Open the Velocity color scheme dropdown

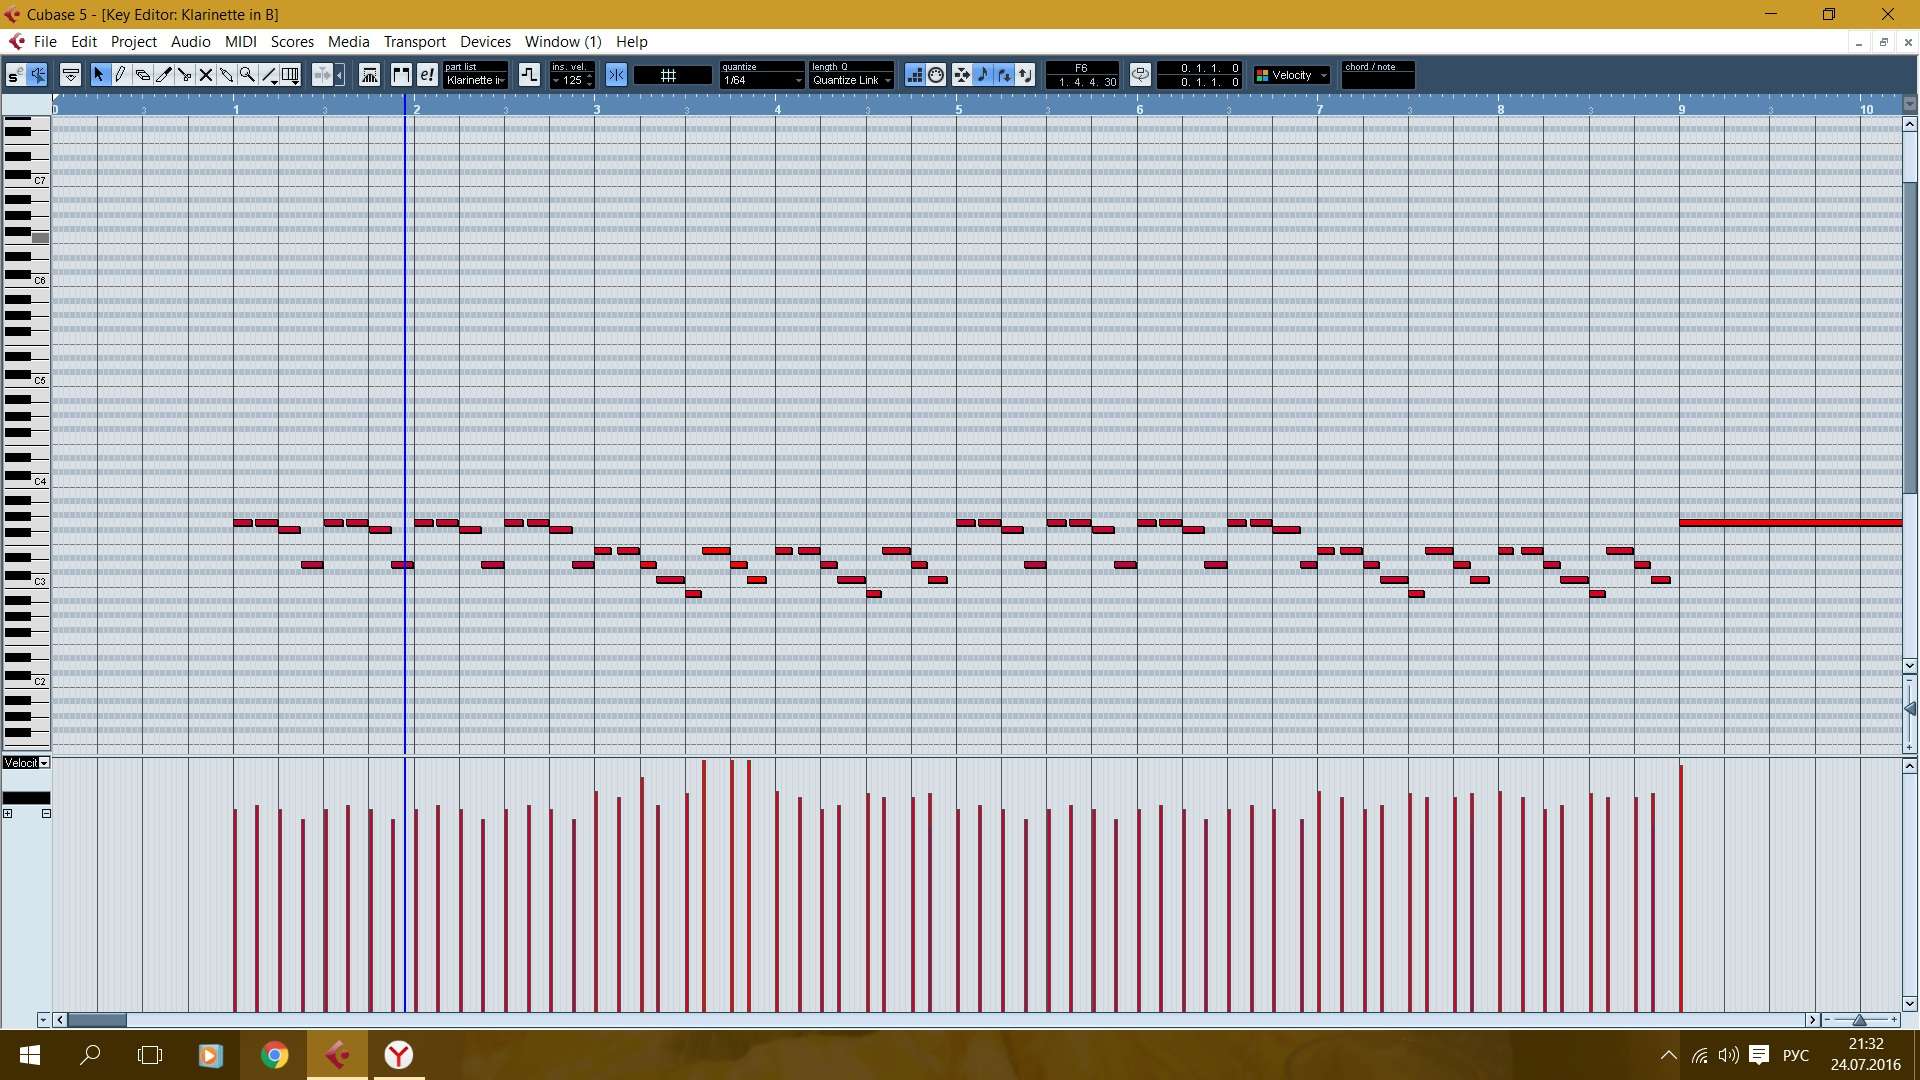1292,75
